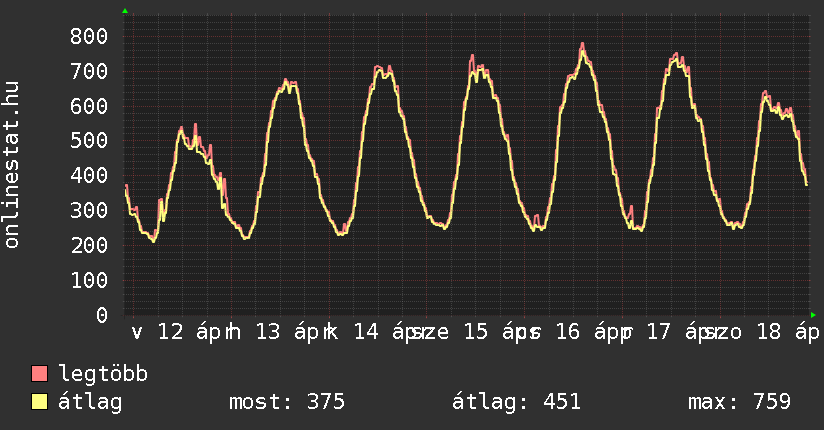Screen dimensions: 824x430
Task: Select the '16 ápr' date label
Action: [x=586, y=332]
